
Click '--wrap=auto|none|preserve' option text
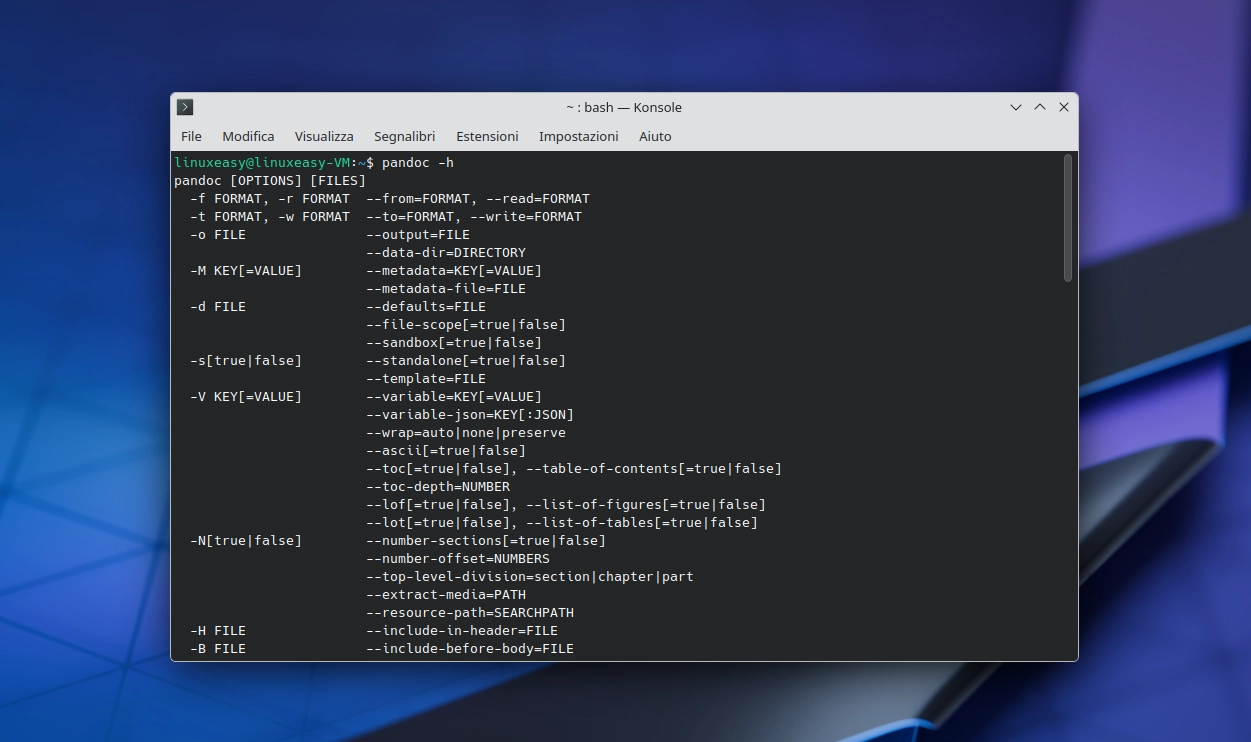tap(466, 432)
